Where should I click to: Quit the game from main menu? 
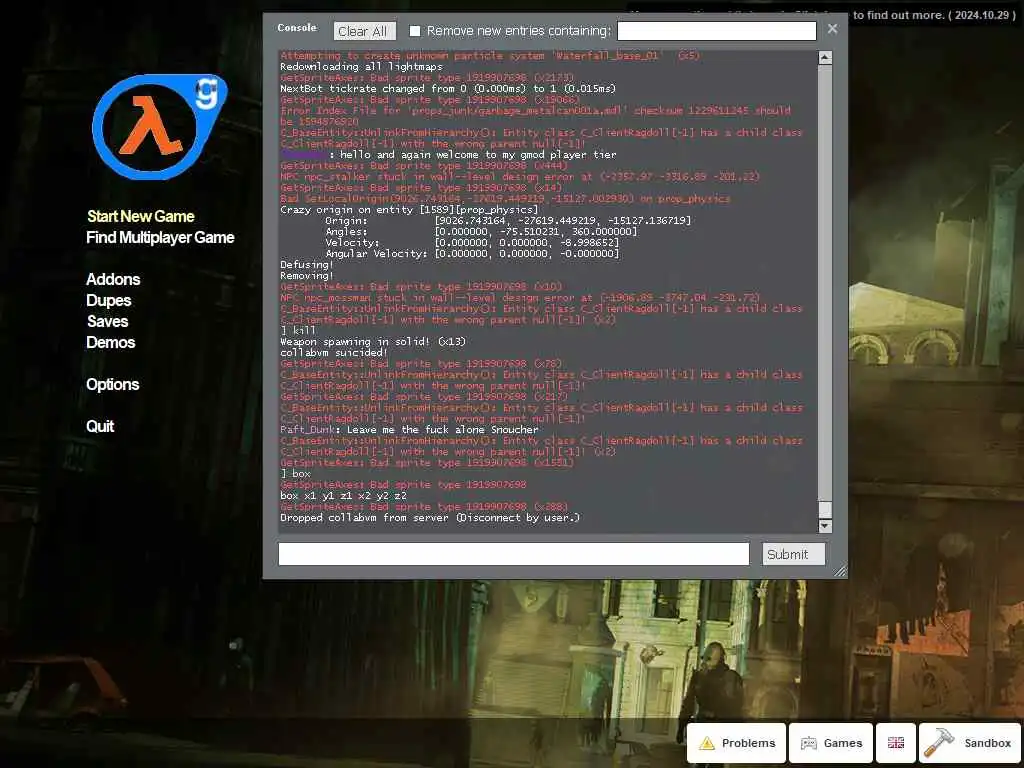pos(100,426)
